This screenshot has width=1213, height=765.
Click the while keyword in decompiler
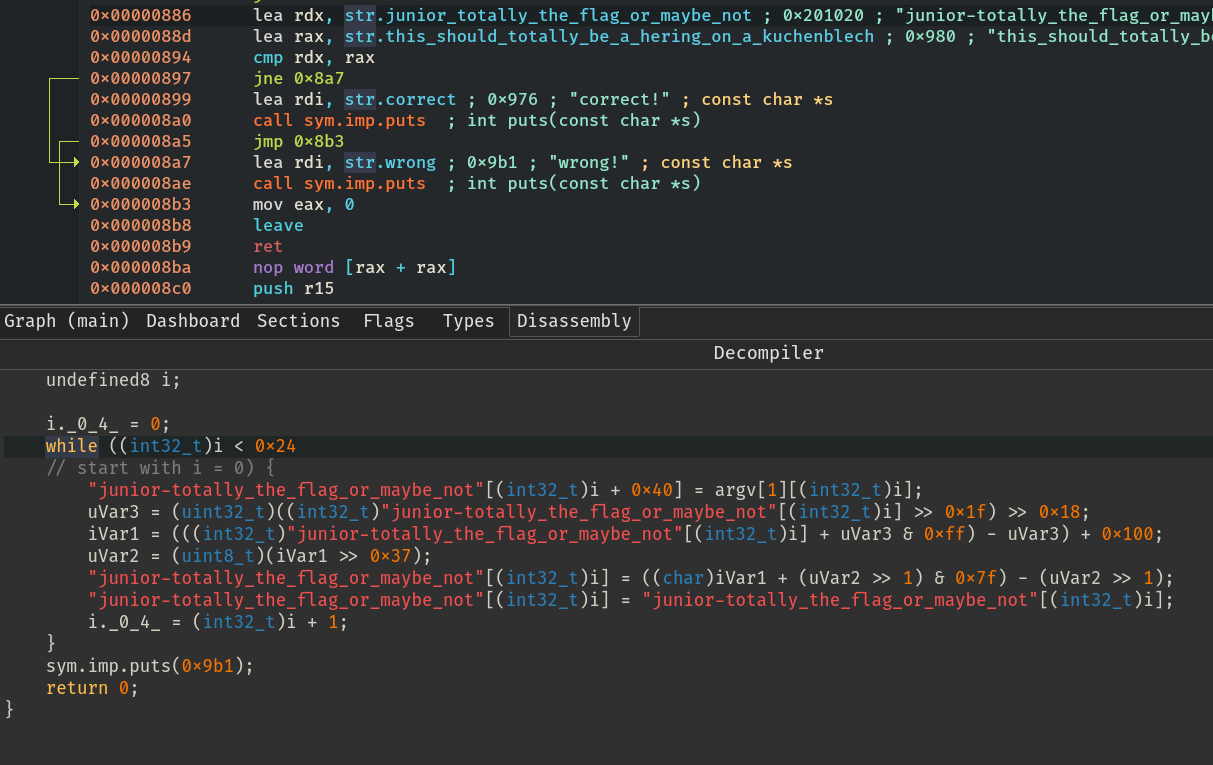pyautogui.click(x=71, y=446)
